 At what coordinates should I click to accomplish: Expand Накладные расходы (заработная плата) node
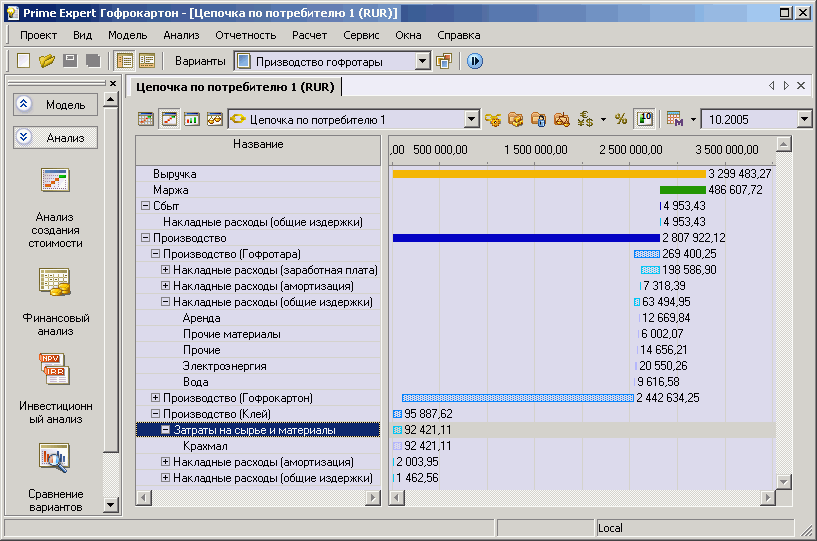tap(165, 269)
